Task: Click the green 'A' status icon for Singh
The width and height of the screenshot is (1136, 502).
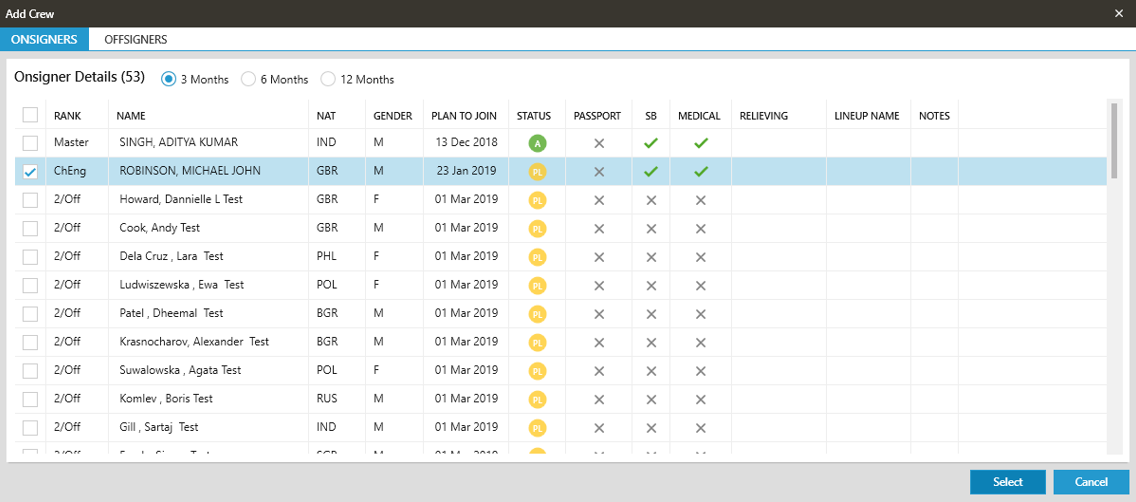Action: pos(537,143)
